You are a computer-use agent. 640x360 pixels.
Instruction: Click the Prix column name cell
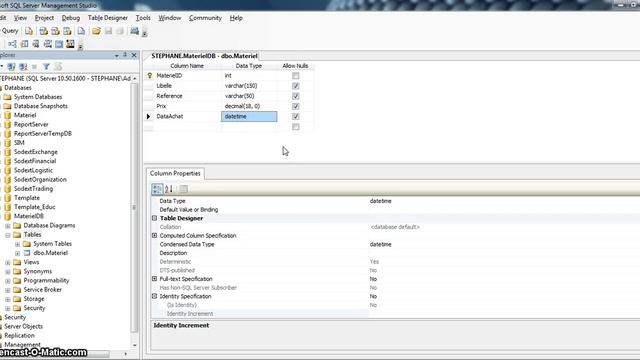[x=188, y=106]
